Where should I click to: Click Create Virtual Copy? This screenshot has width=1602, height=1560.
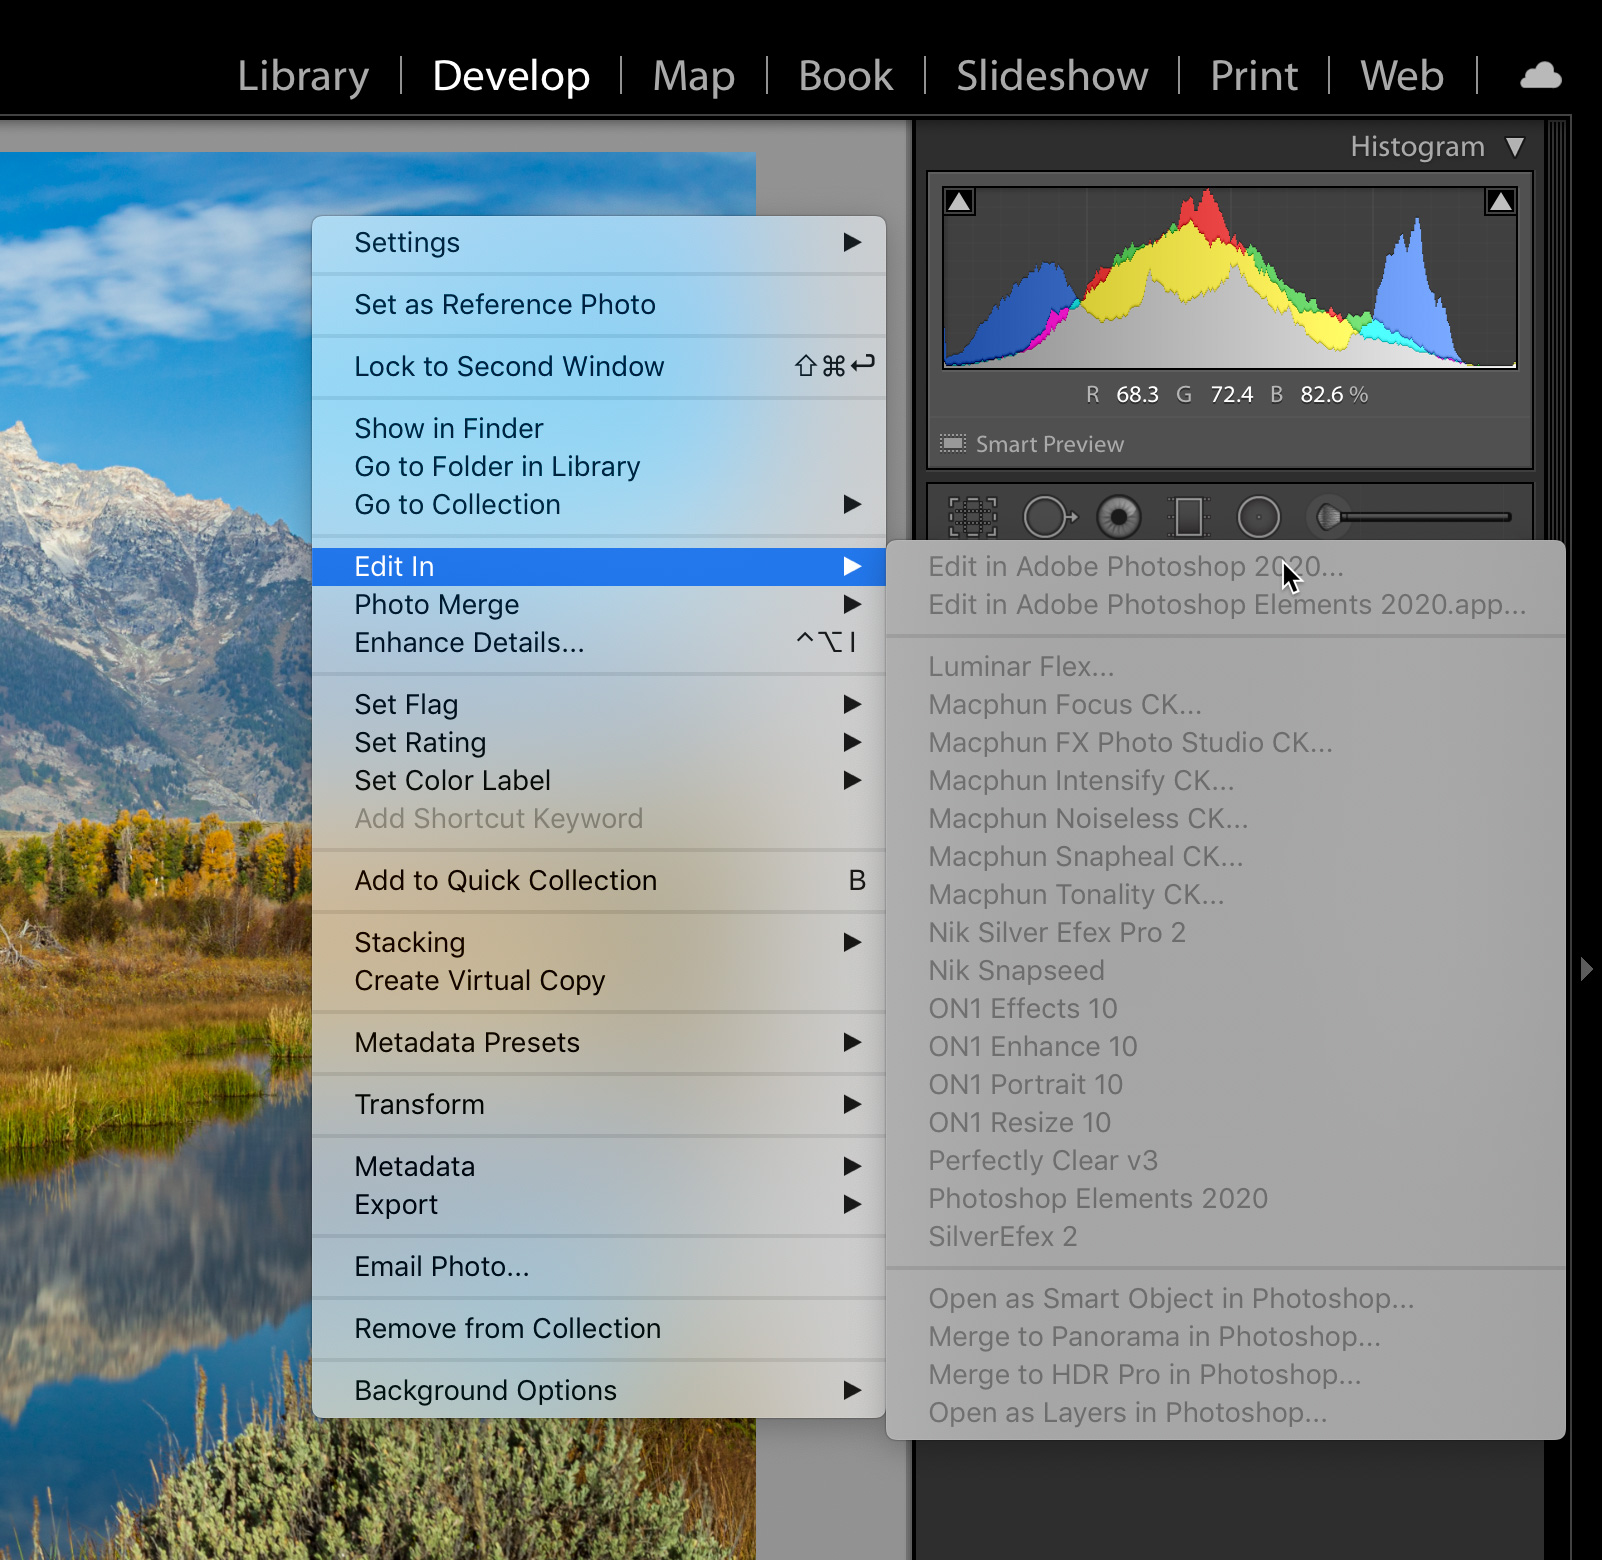479,980
